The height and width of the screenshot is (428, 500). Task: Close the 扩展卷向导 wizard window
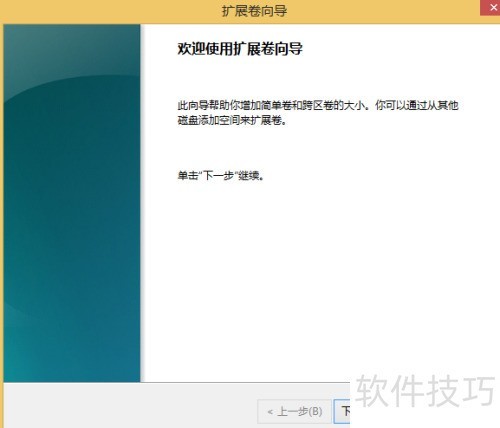pyautogui.click(x=490, y=7)
